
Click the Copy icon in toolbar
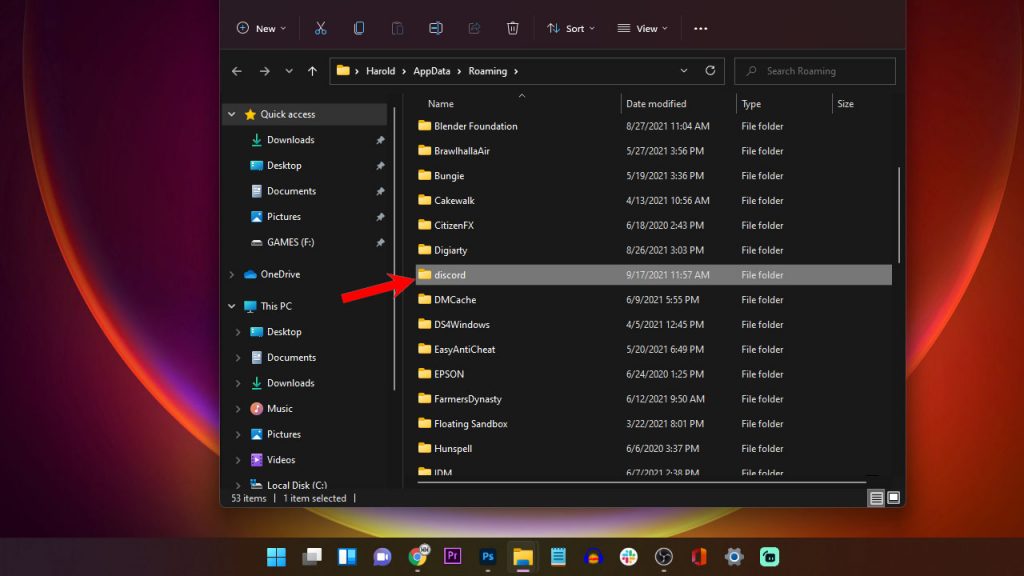pyautogui.click(x=359, y=28)
